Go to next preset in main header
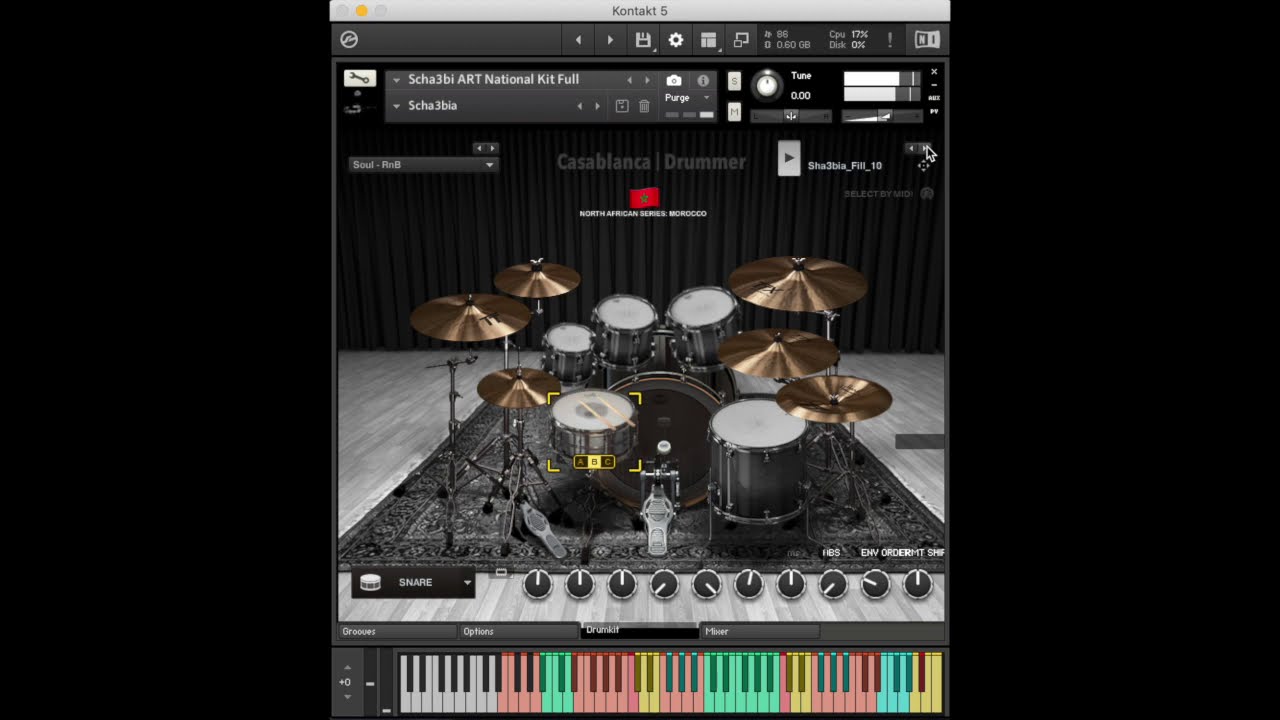This screenshot has height=720, width=1280. pyautogui.click(x=610, y=40)
